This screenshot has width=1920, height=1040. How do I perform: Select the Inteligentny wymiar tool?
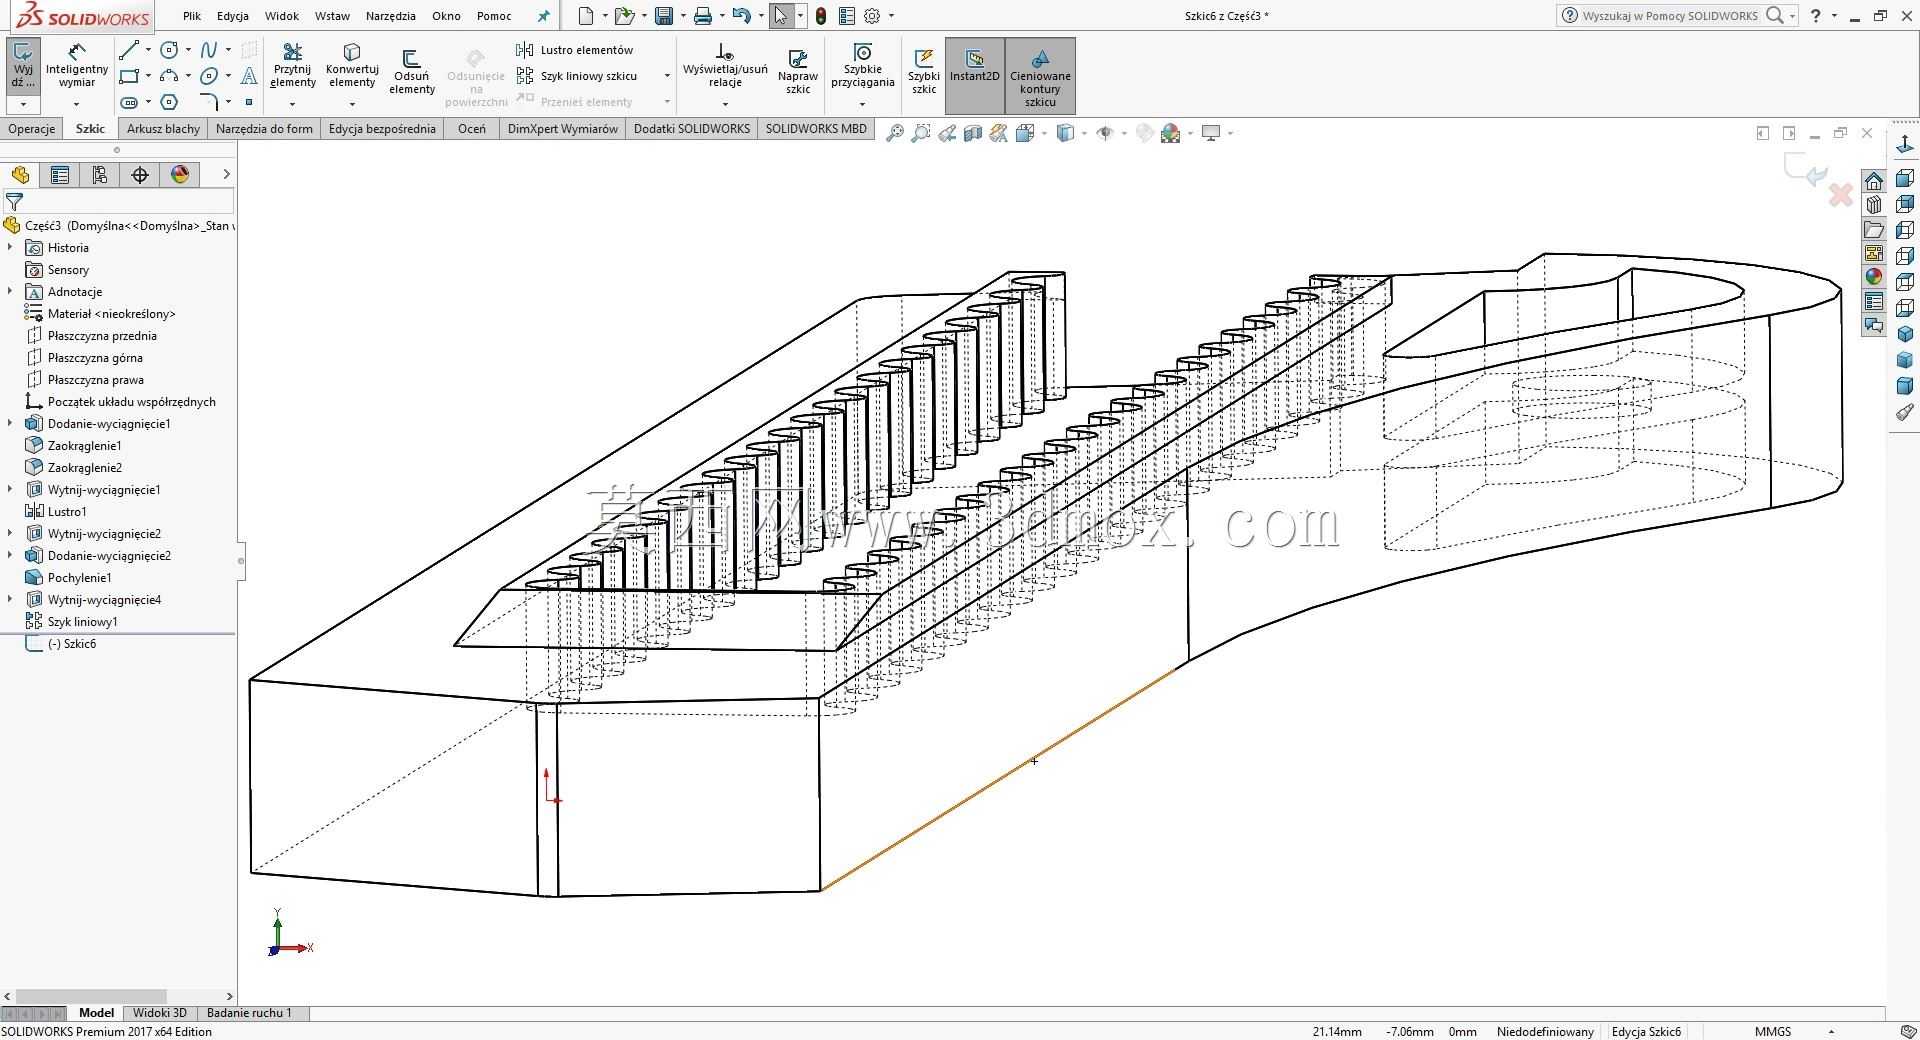77,65
